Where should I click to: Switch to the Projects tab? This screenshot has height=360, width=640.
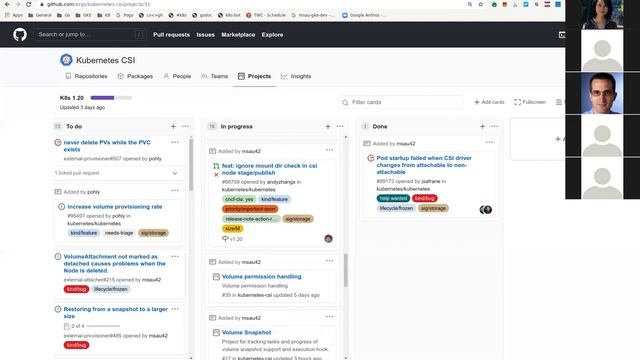(254, 76)
